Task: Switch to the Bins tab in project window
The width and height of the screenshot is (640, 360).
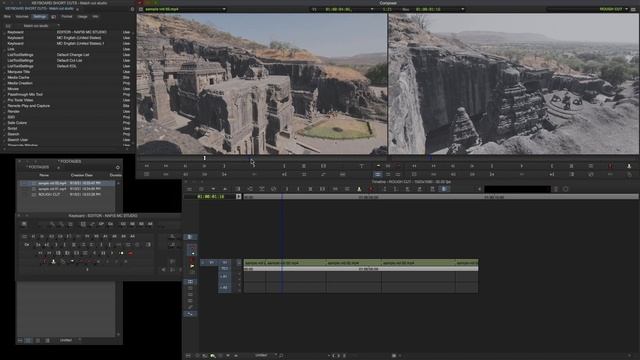Action: [x=7, y=17]
